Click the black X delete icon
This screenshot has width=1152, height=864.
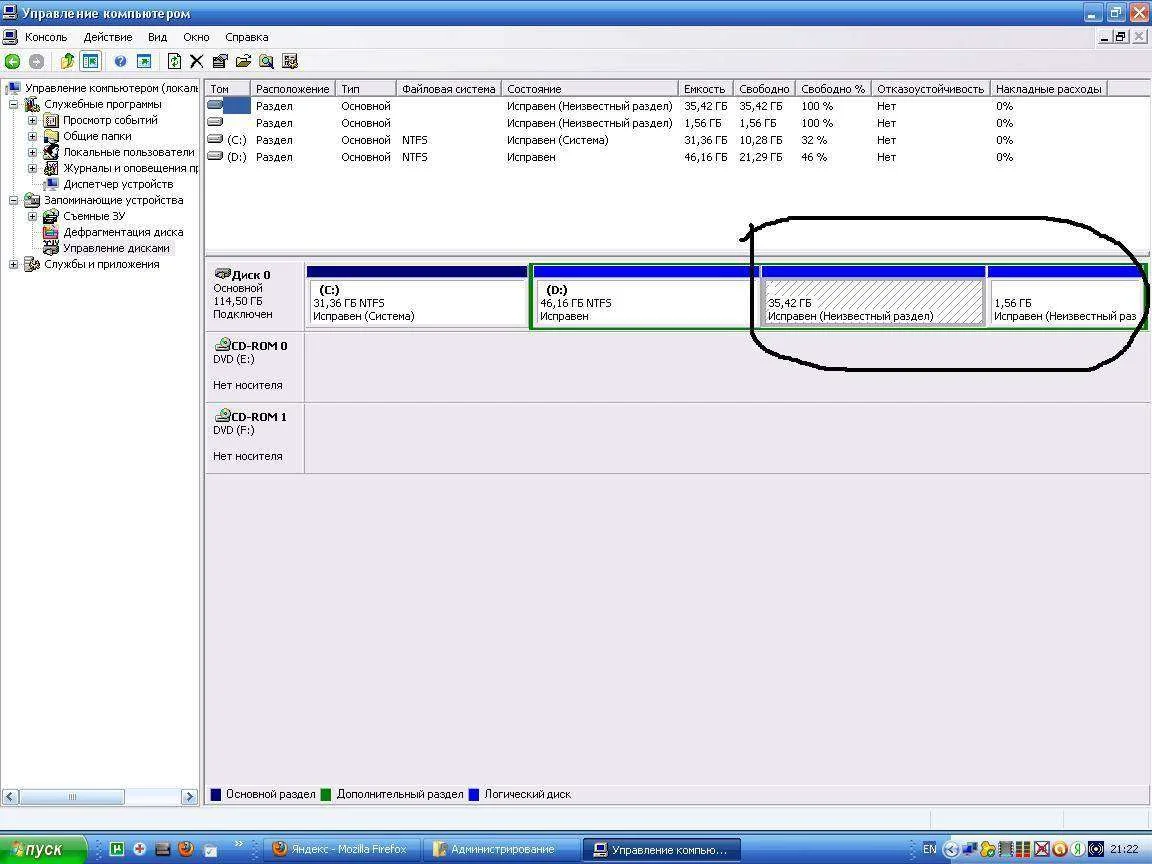point(196,62)
